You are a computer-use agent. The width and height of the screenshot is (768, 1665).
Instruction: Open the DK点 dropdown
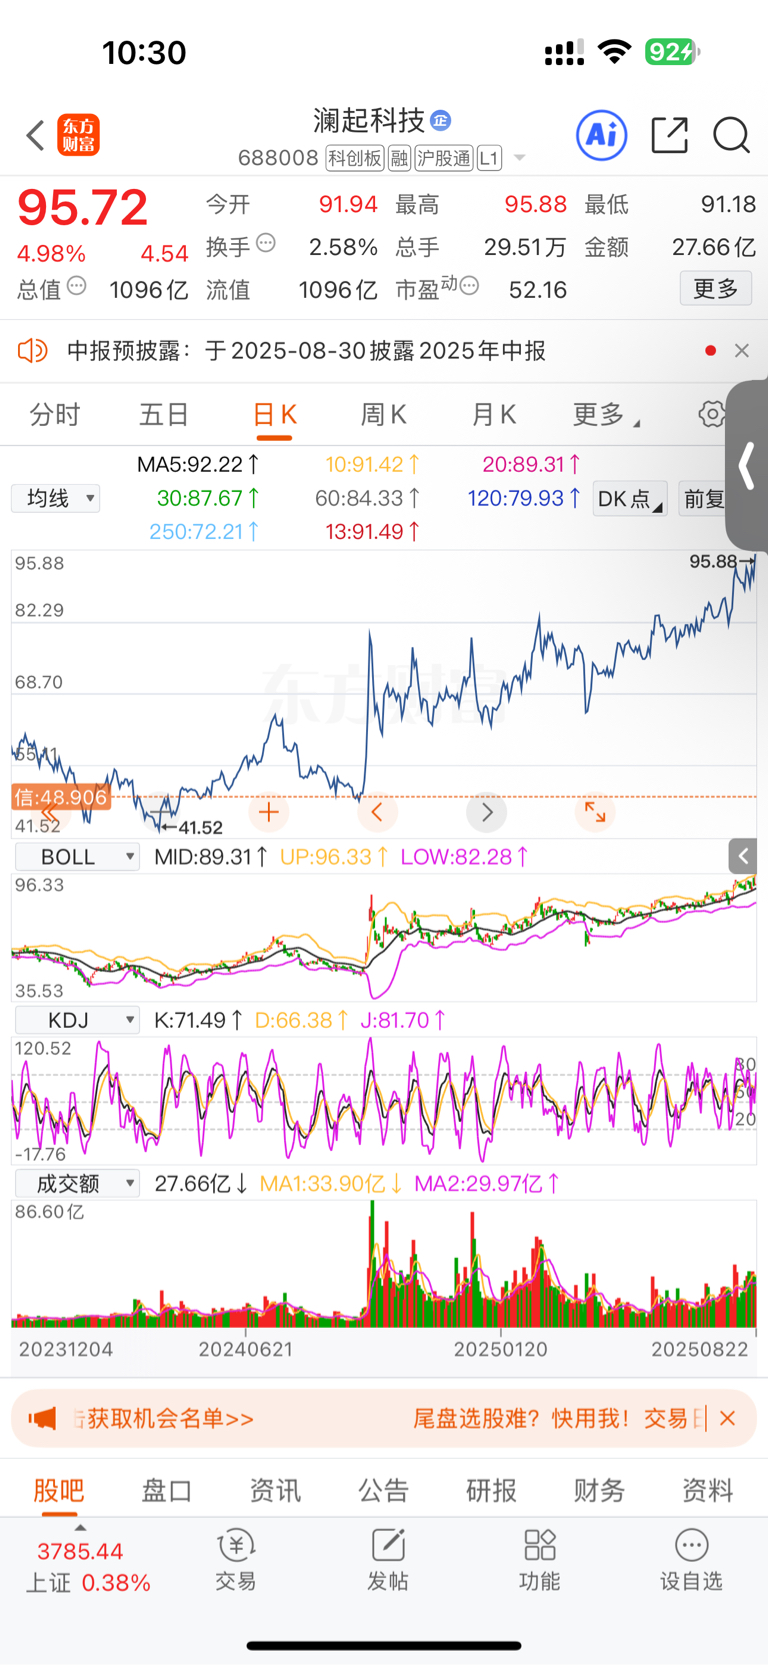point(629,499)
